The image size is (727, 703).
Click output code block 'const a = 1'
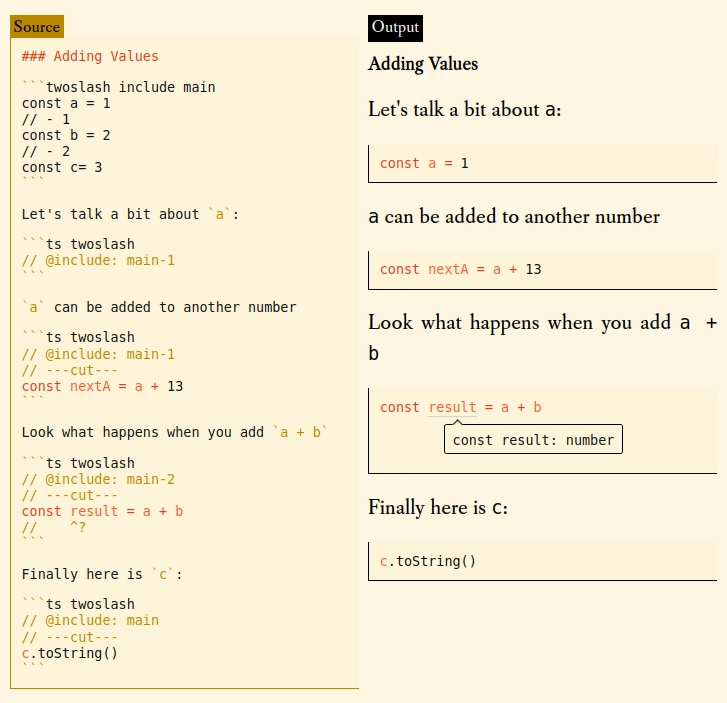pyautogui.click(x=542, y=164)
